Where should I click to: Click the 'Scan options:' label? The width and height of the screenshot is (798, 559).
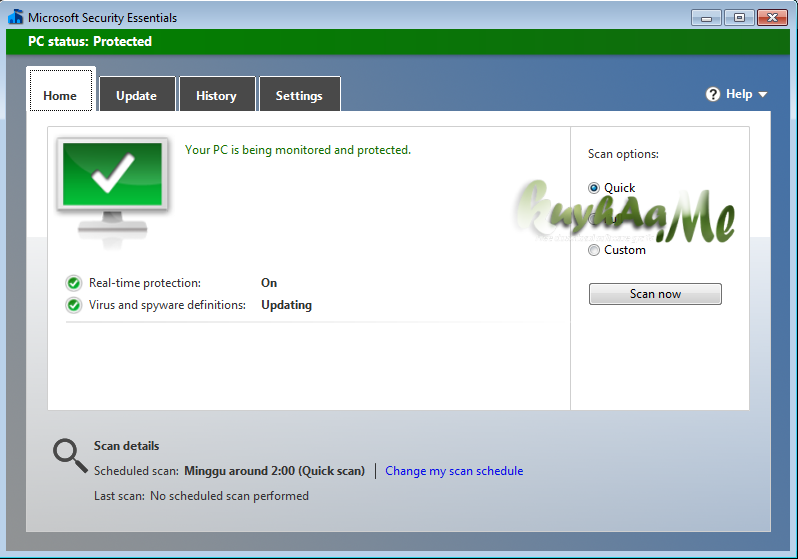click(623, 154)
